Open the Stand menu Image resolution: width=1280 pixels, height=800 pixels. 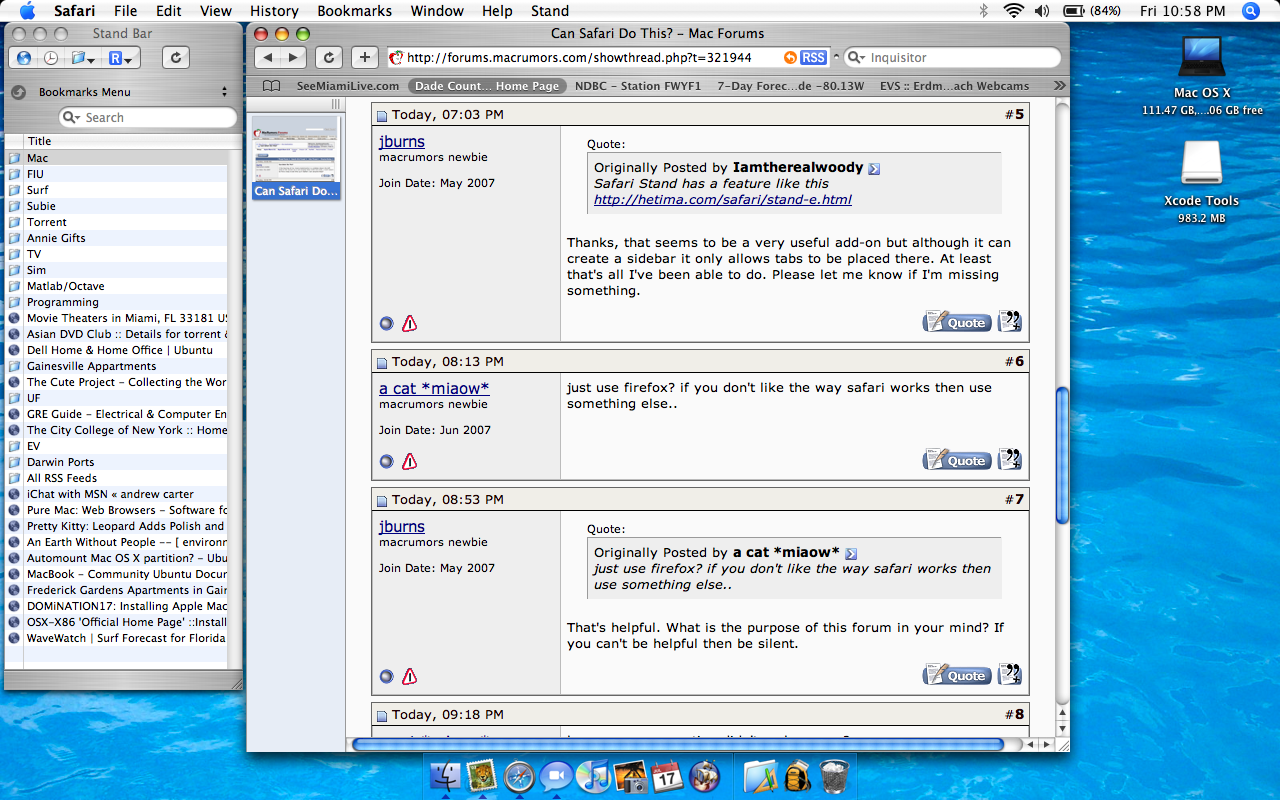click(550, 11)
